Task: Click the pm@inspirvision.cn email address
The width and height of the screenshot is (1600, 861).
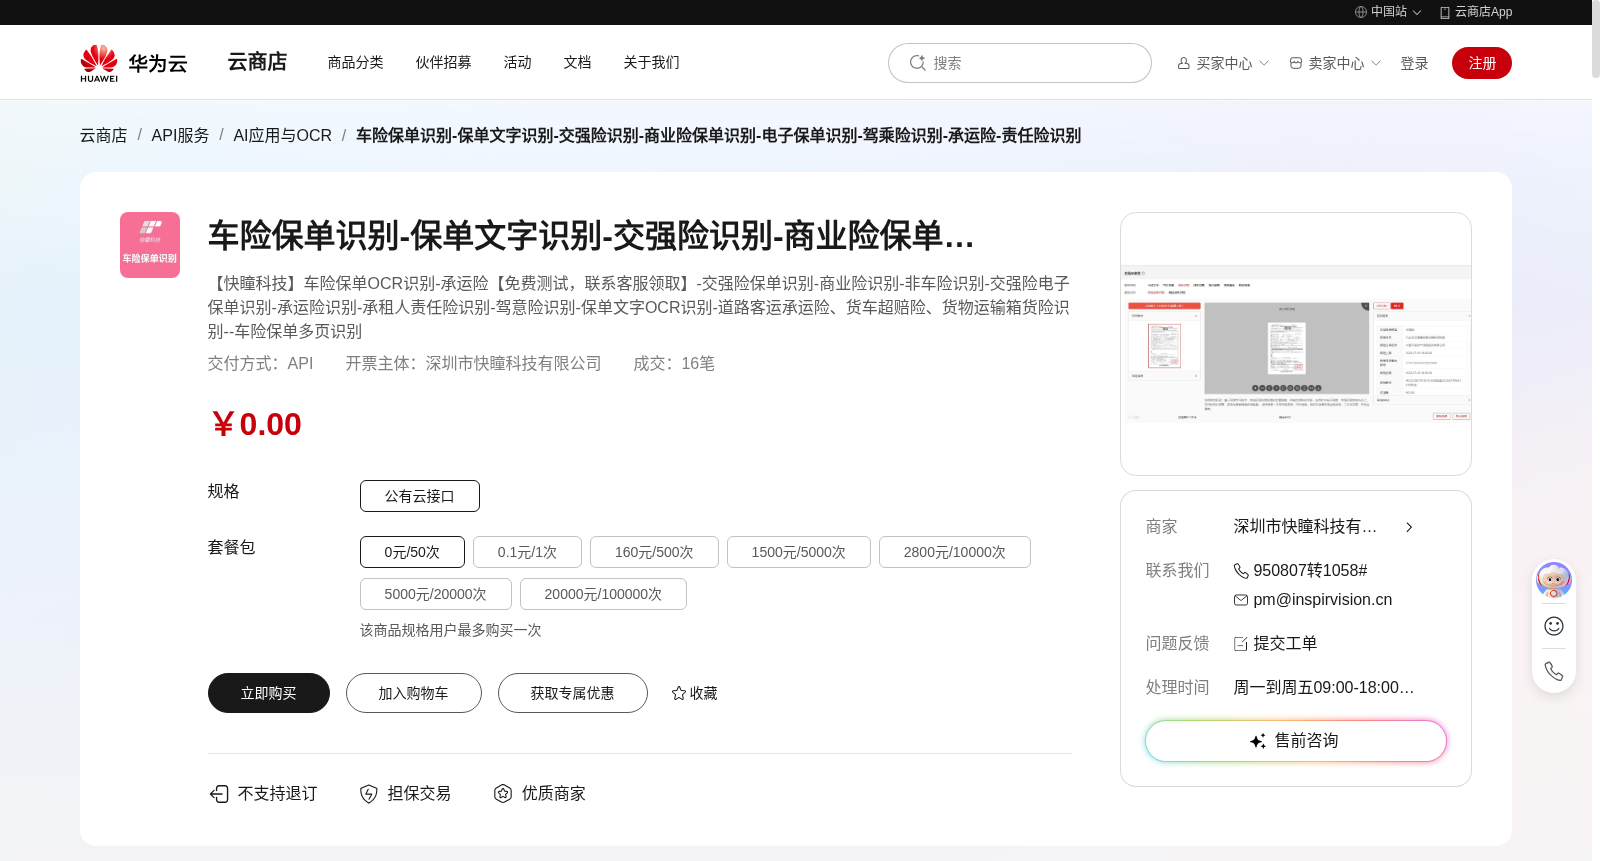Action: pyautogui.click(x=1323, y=600)
